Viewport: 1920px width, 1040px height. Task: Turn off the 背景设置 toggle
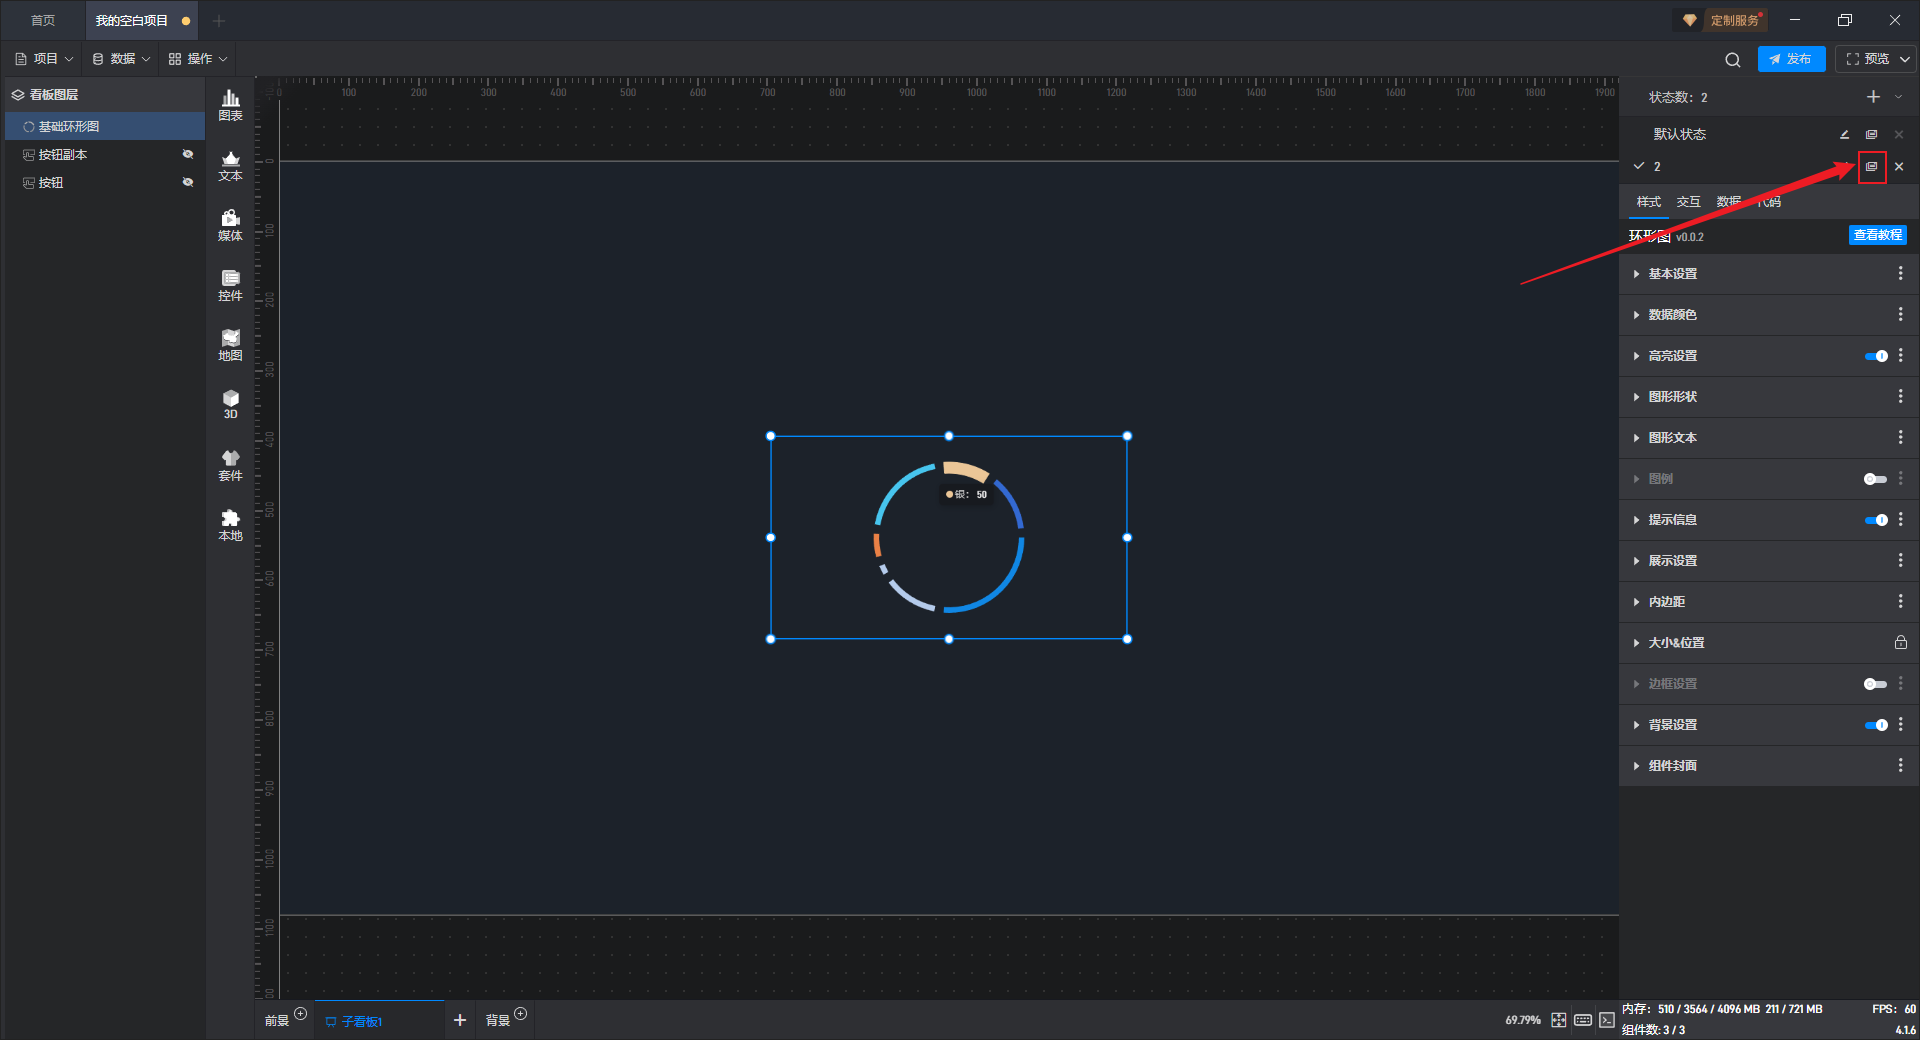1876,725
